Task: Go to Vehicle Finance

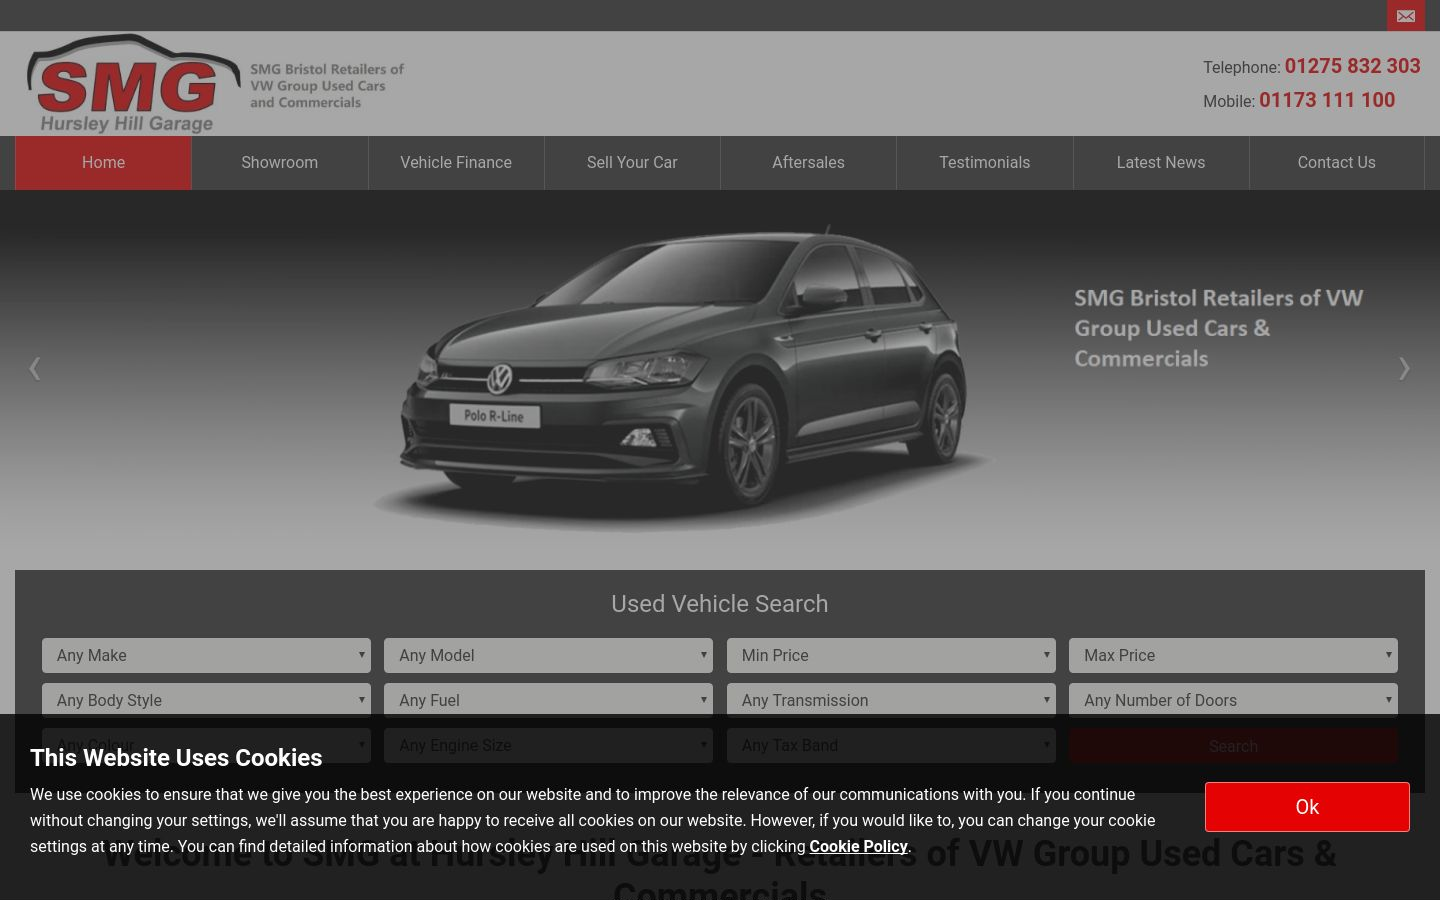Action: [456, 163]
